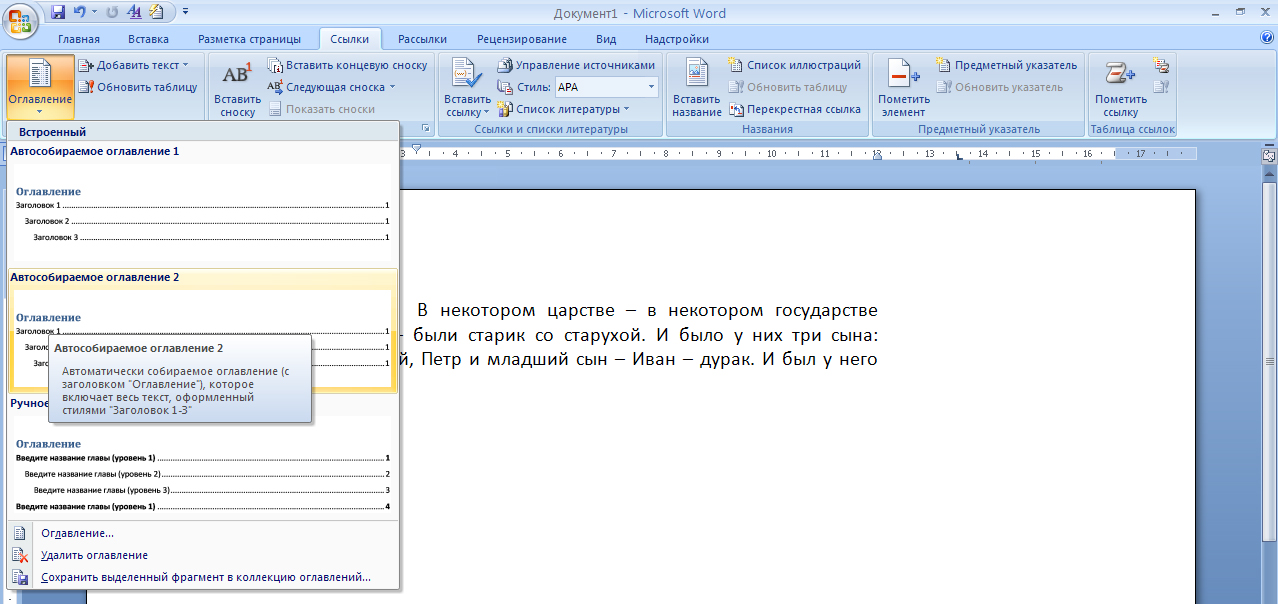
Task: Click Обновить таблицу in Названия group
Action: pos(788,87)
